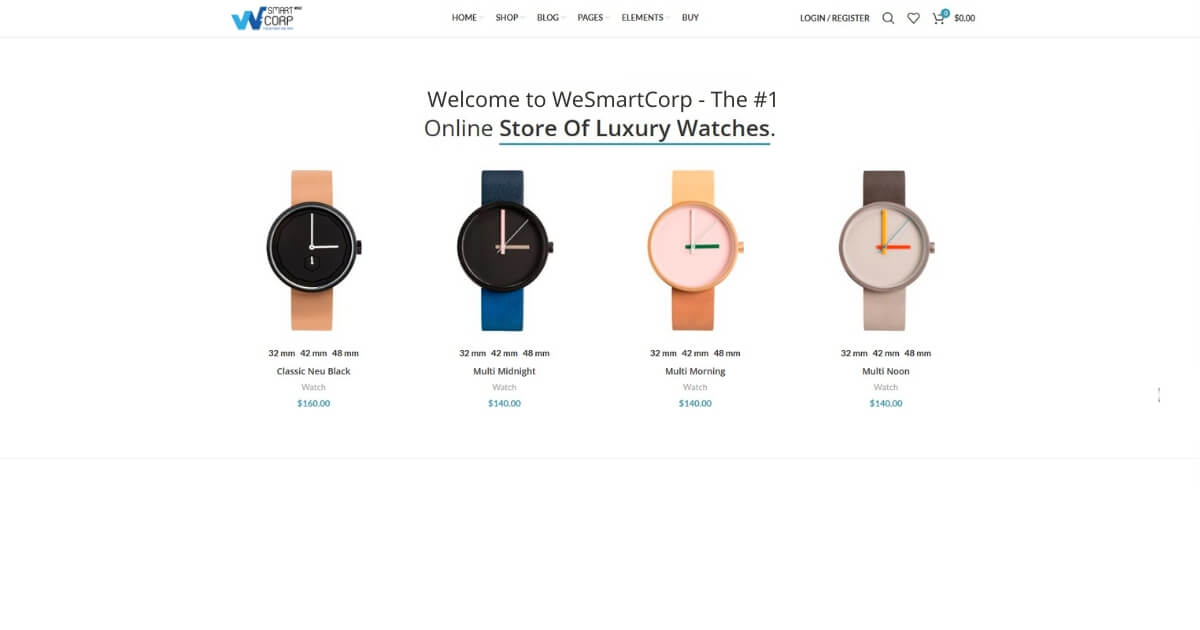Expand the BLOG menu dropdown
This screenshot has height=630, width=1200.
tap(549, 18)
